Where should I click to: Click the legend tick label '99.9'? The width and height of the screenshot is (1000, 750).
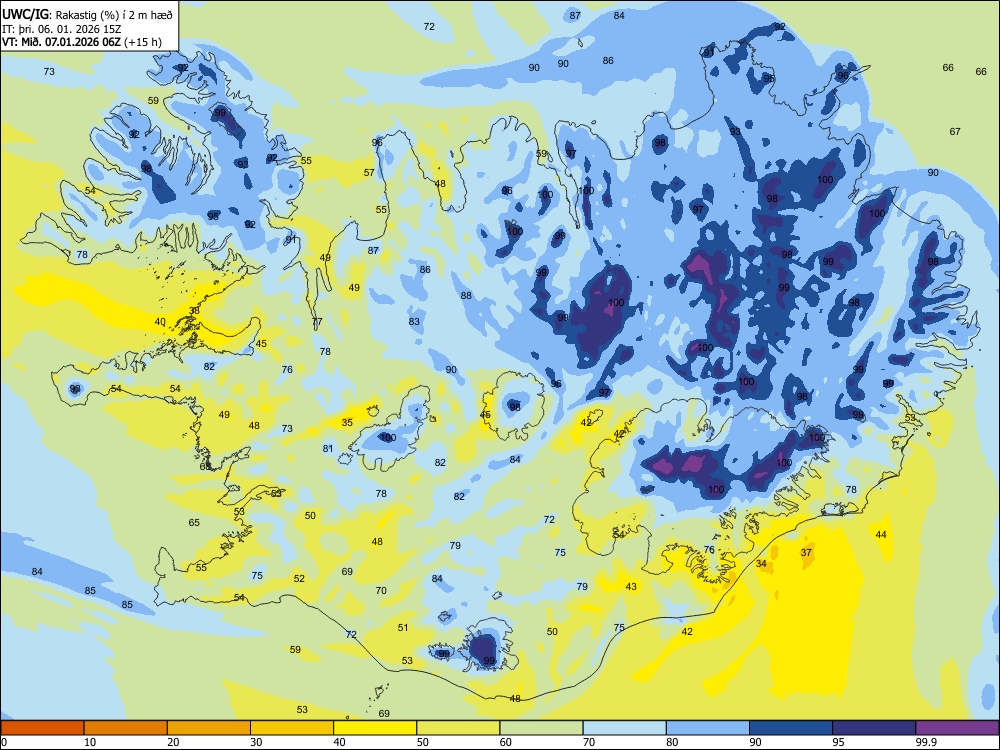(925, 742)
